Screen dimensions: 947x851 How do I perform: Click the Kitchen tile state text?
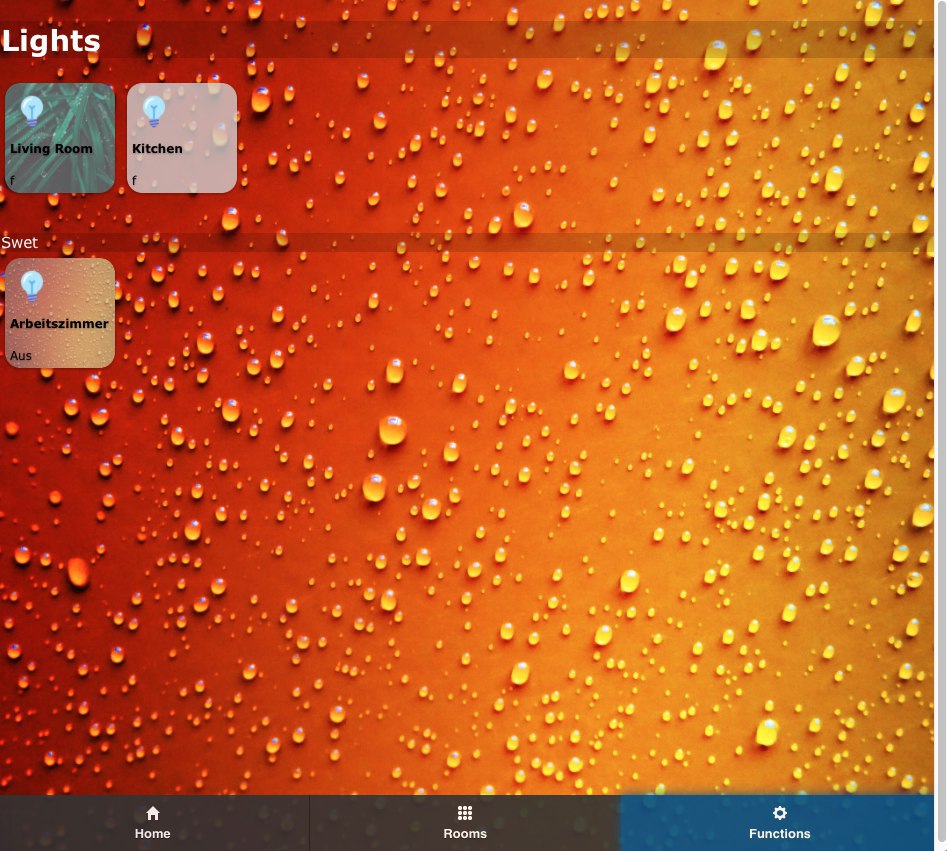(134, 180)
